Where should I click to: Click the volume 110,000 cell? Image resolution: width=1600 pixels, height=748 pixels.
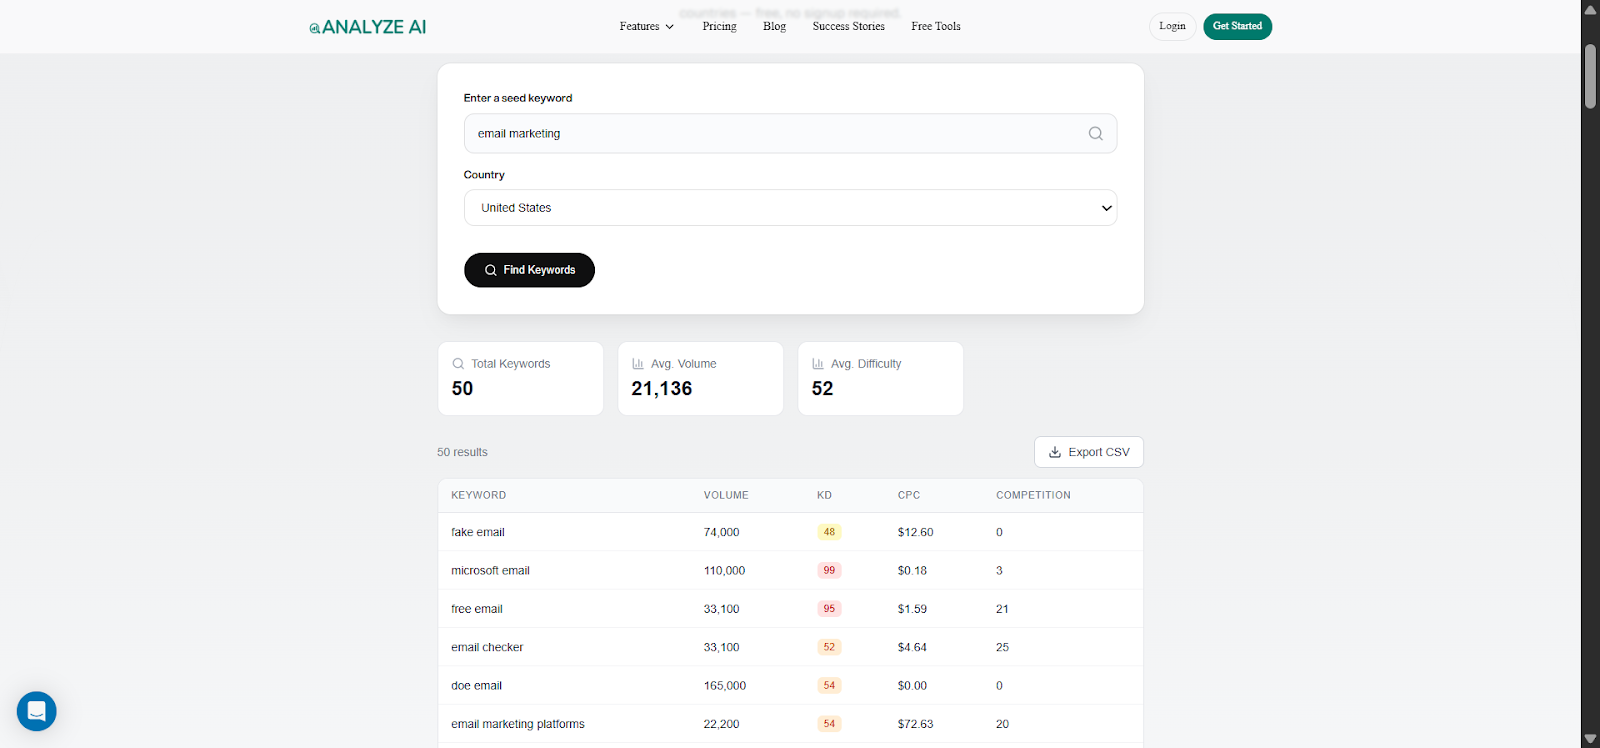[724, 571]
